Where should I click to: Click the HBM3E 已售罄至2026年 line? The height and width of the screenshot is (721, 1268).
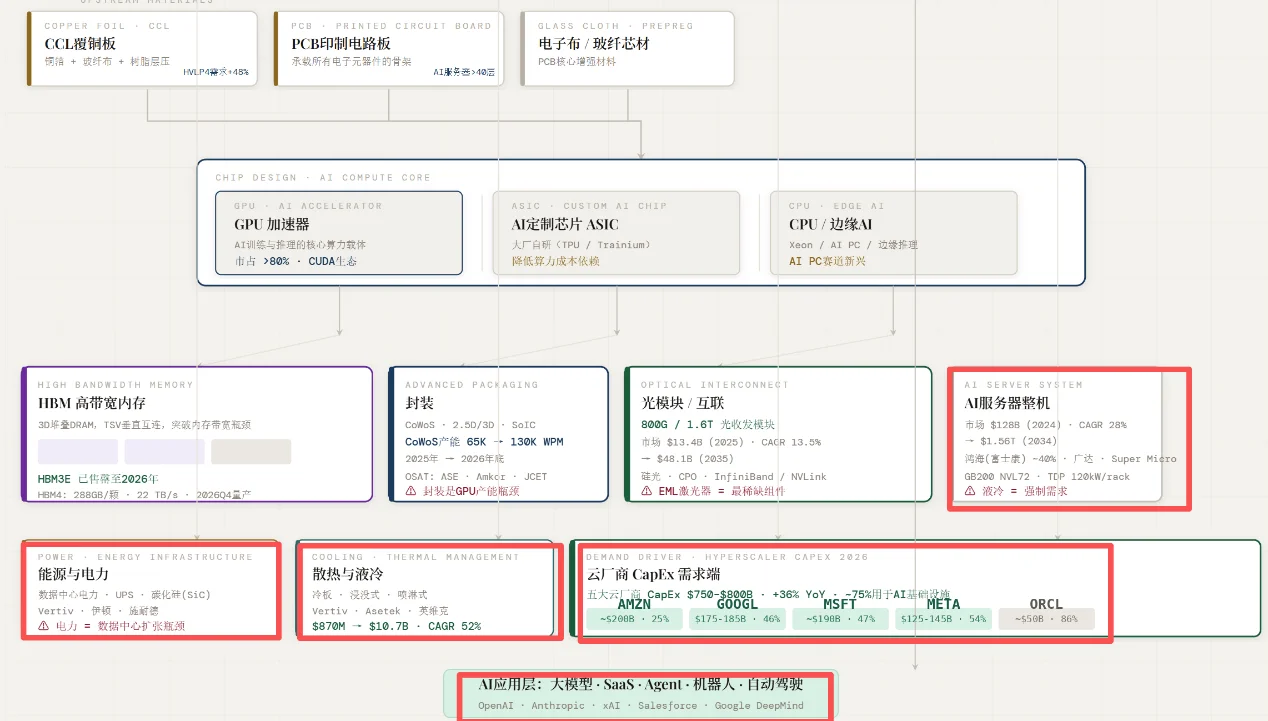tap(98, 479)
